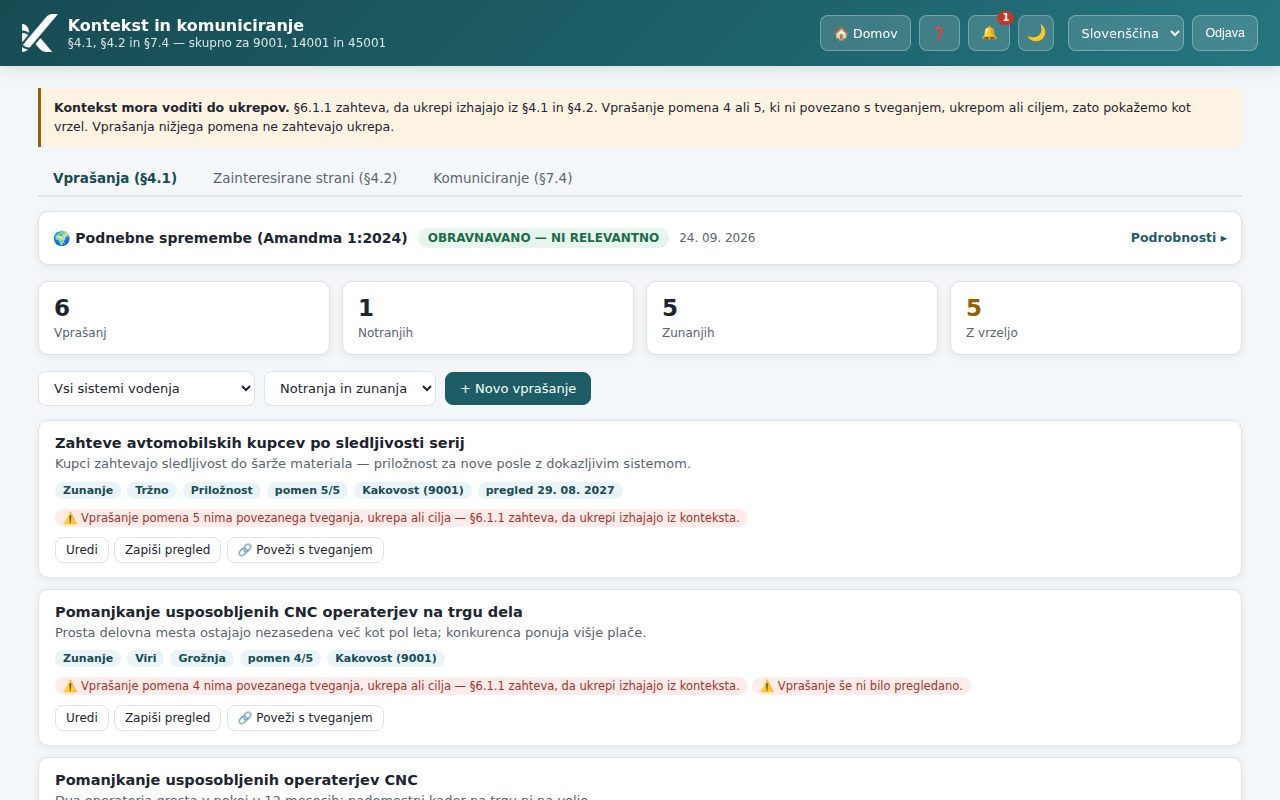The width and height of the screenshot is (1280, 800).
Task: Go to Domov home page
Action: pos(865,33)
